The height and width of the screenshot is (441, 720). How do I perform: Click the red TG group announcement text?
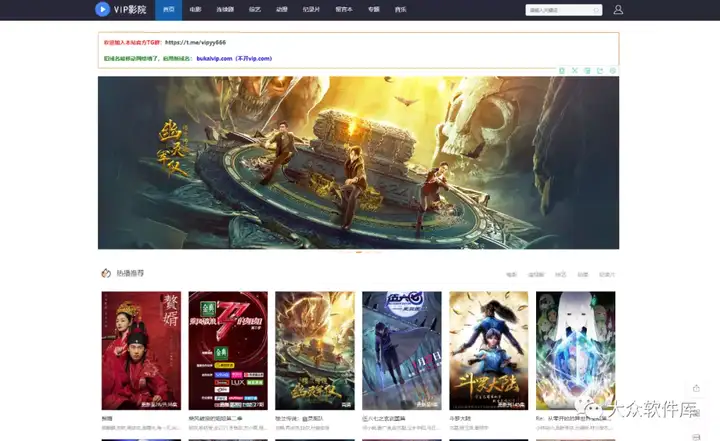(x=133, y=42)
